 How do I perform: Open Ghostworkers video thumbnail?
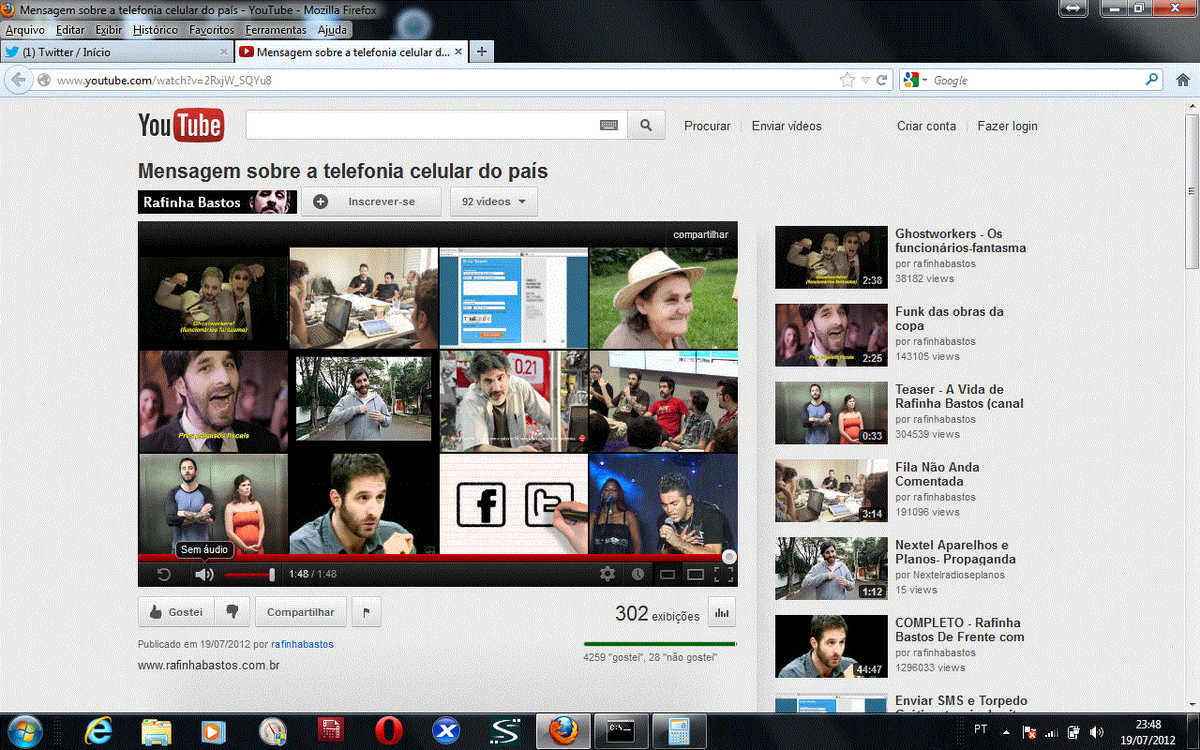click(831, 257)
